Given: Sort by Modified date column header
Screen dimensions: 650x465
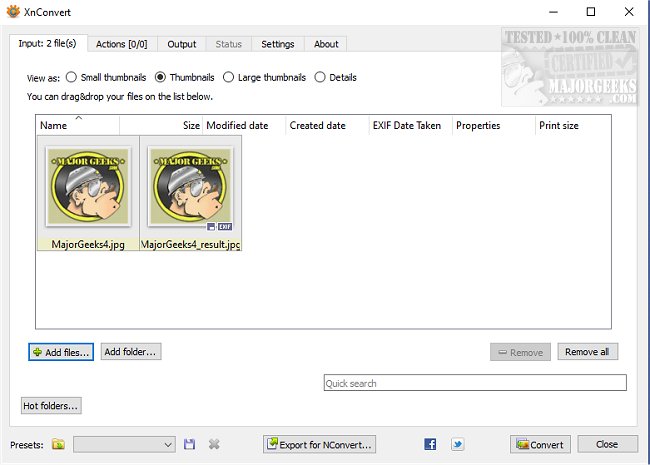Looking at the screenshot, I should (x=244, y=125).
